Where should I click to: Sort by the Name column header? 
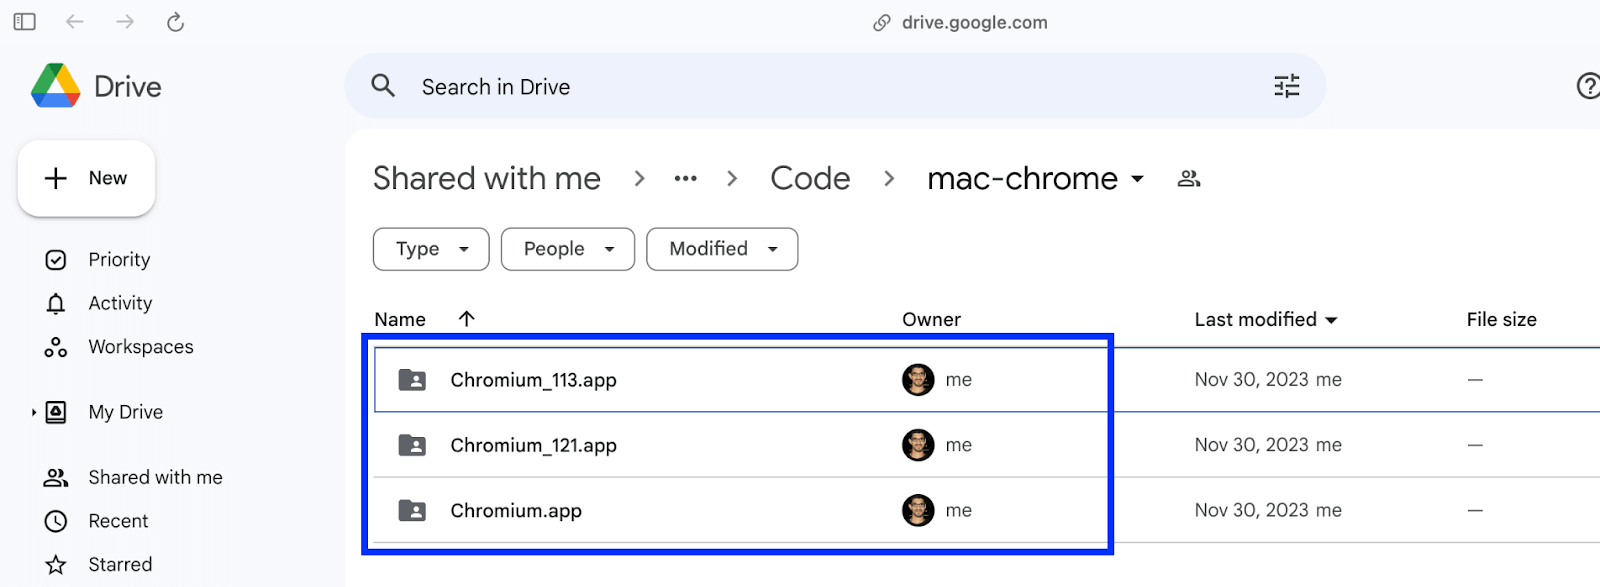[400, 319]
